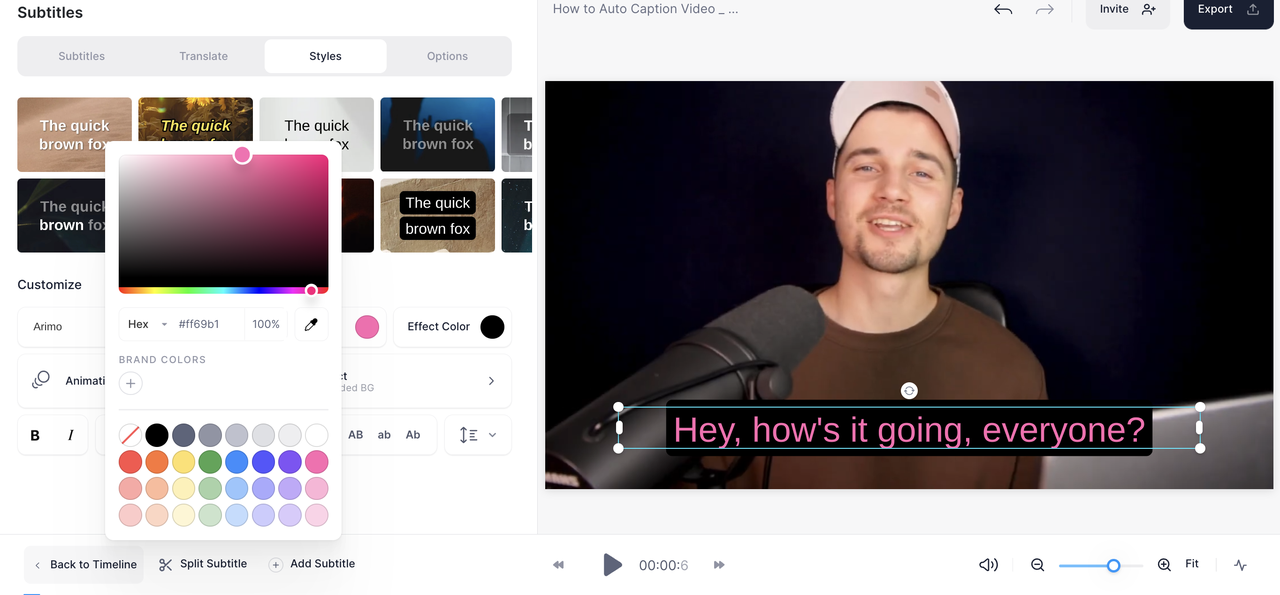Select the solid red brand color swatch
Screen dimensions: 1280x595
(130, 461)
